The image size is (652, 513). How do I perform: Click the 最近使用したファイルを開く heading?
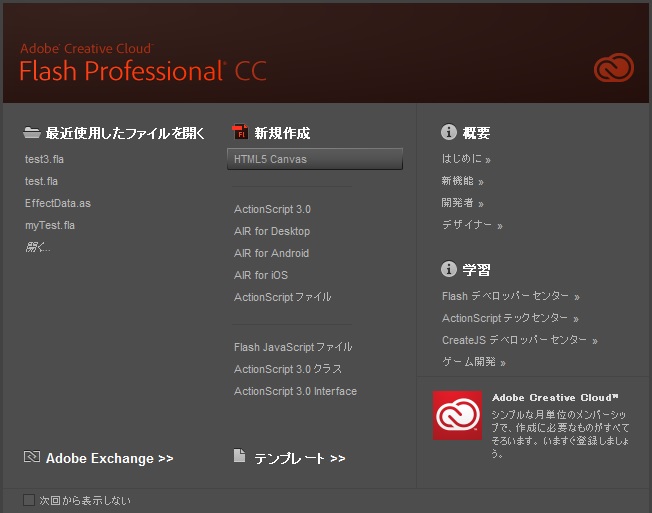tap(126, 133)
